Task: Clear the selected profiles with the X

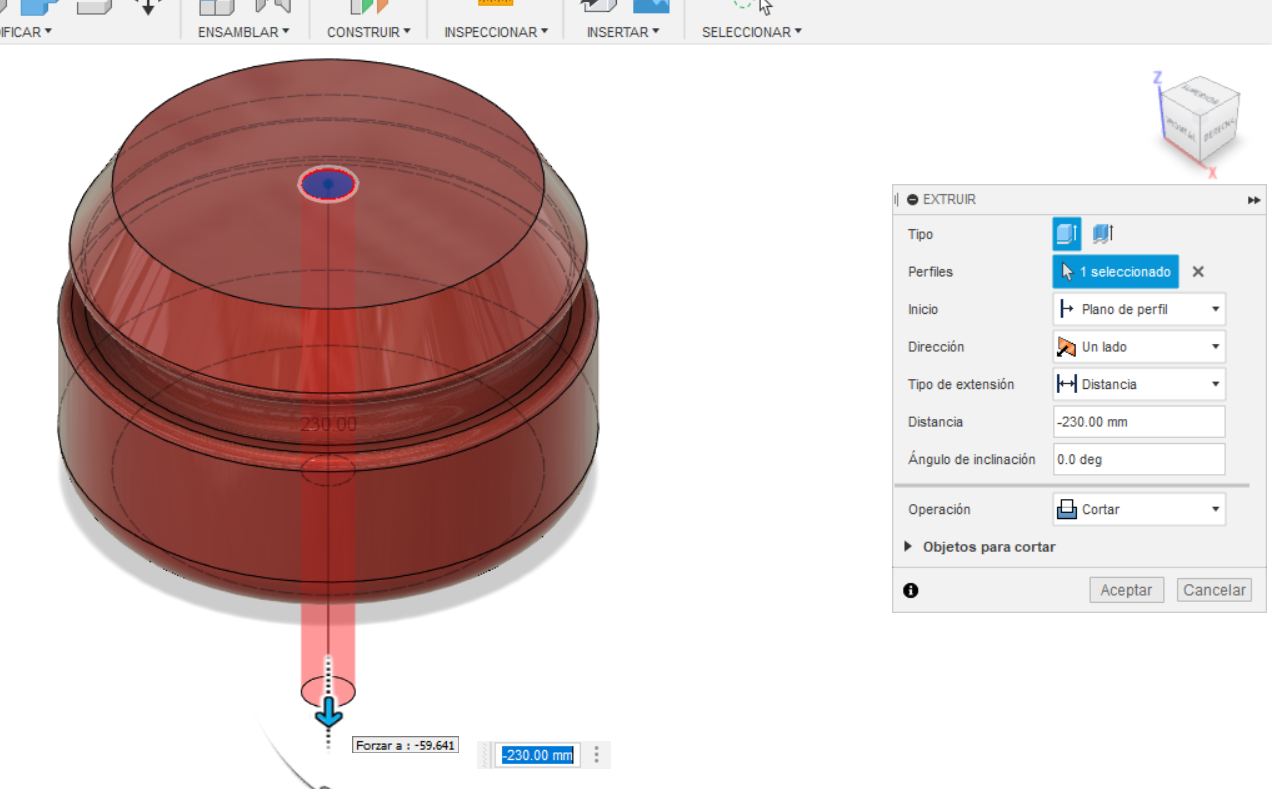Action: [1198, 272]
